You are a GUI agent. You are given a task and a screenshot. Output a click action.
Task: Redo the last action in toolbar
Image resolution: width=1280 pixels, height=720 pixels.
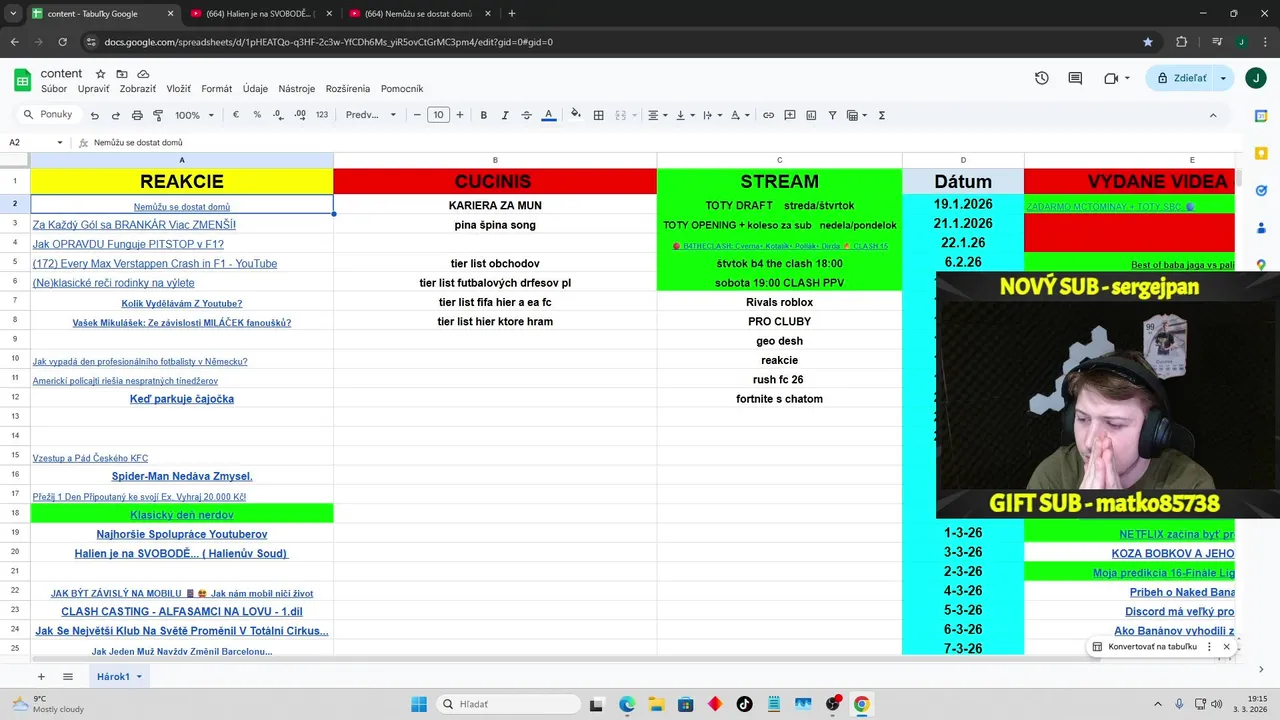click(116, 115)
